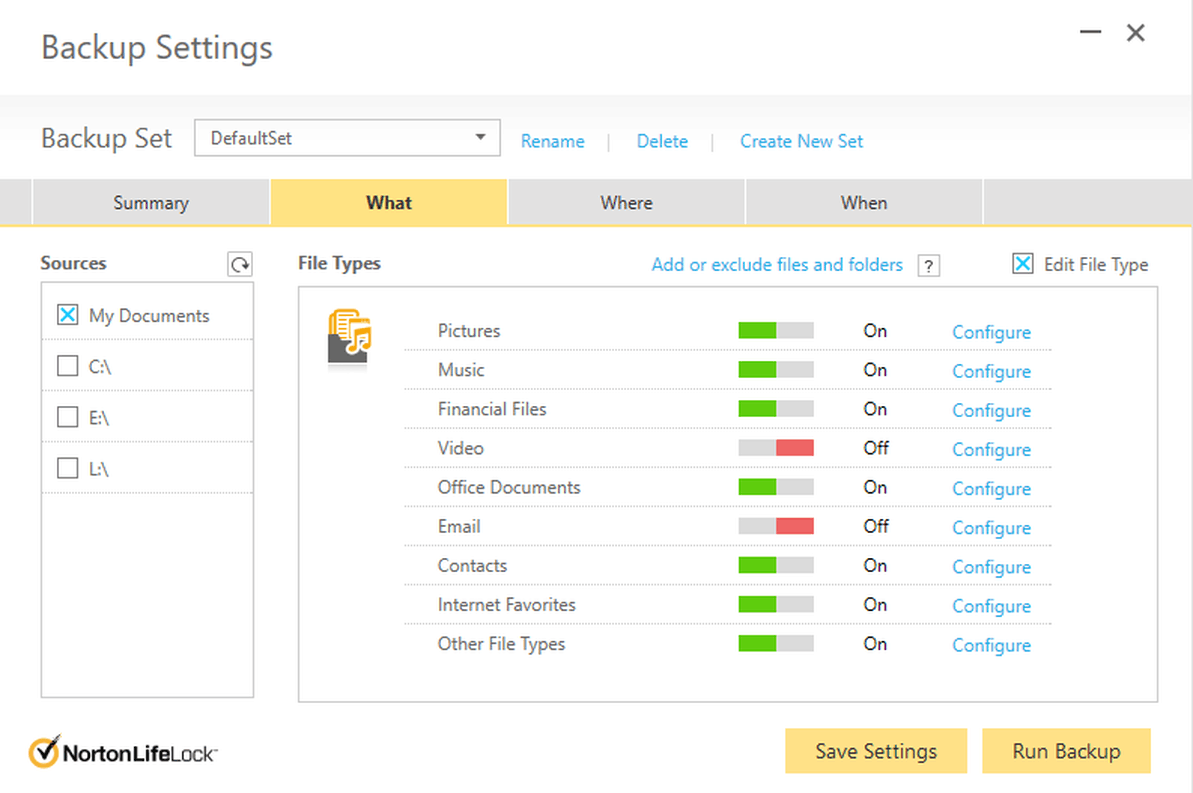Uncheck the Edit File Type checkbox

tap(1023, 264)
